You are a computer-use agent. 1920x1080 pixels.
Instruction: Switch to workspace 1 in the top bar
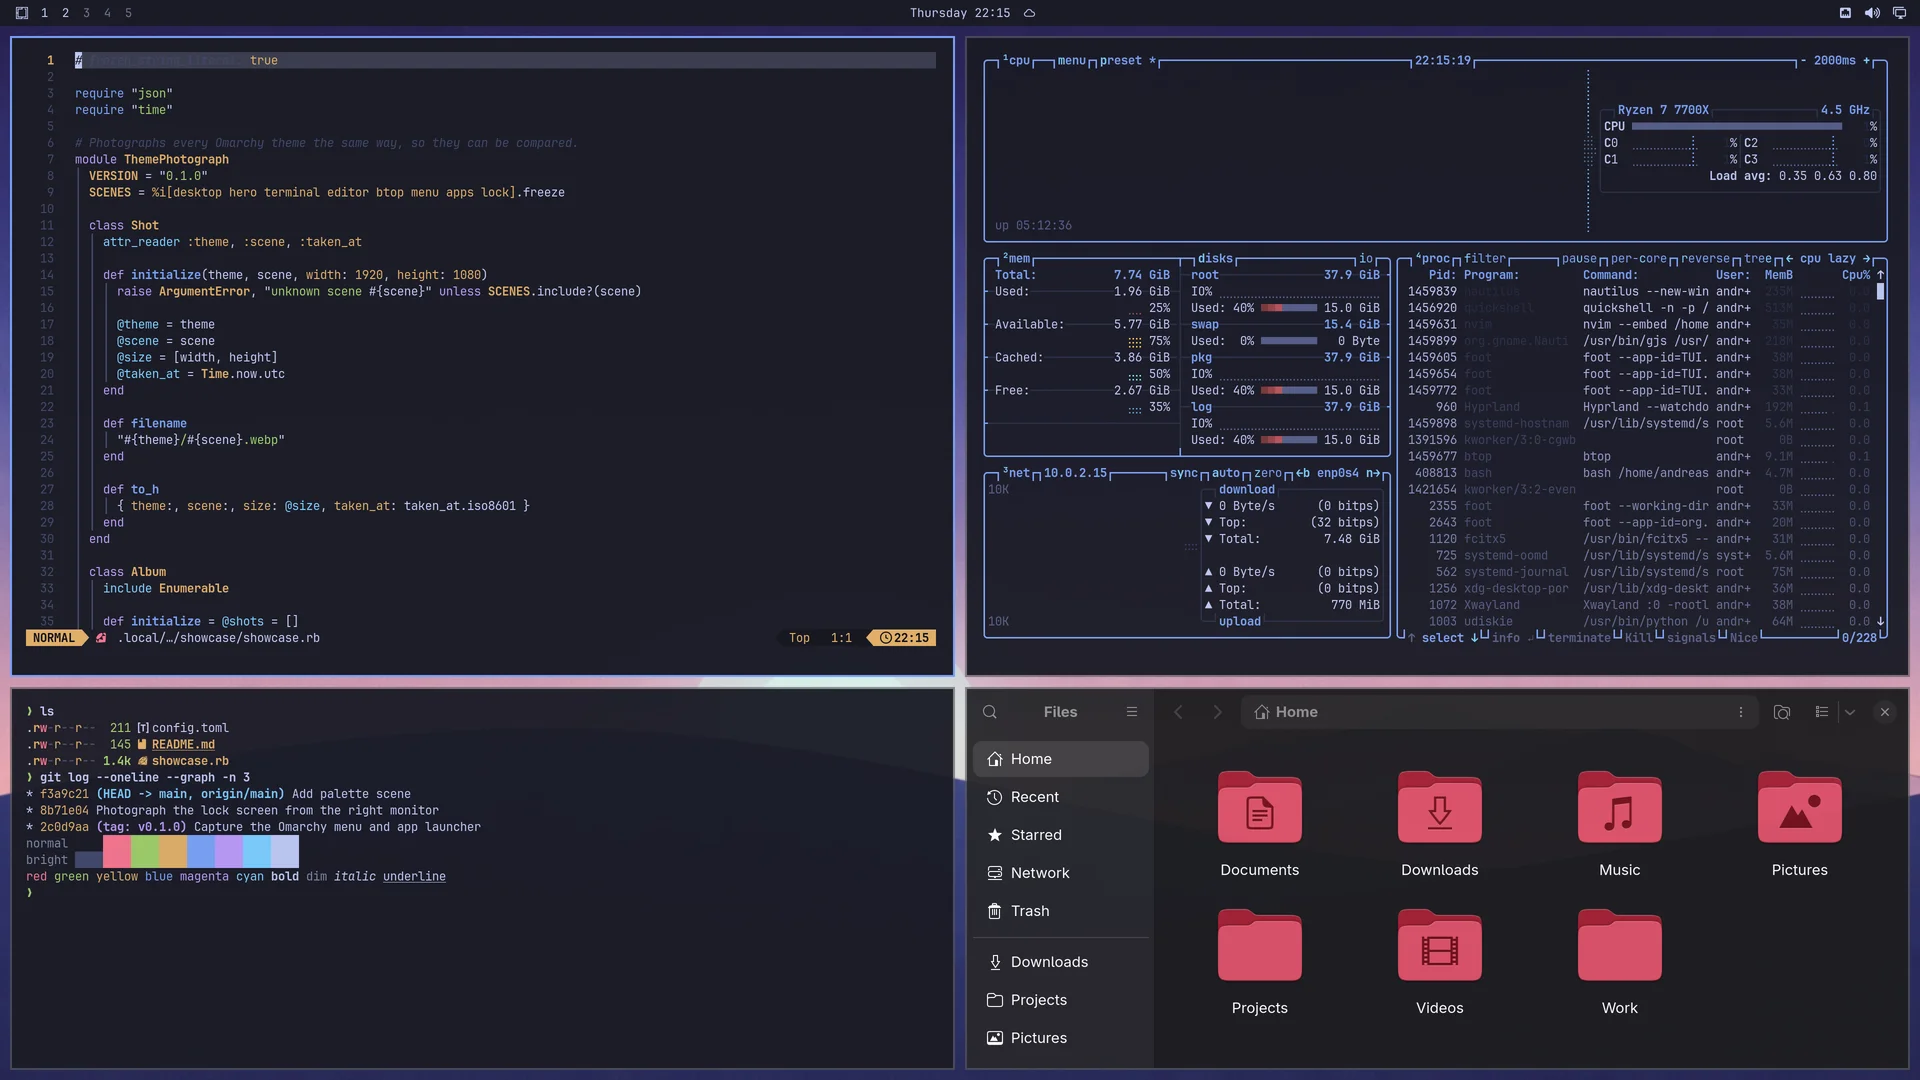[44, 13]
